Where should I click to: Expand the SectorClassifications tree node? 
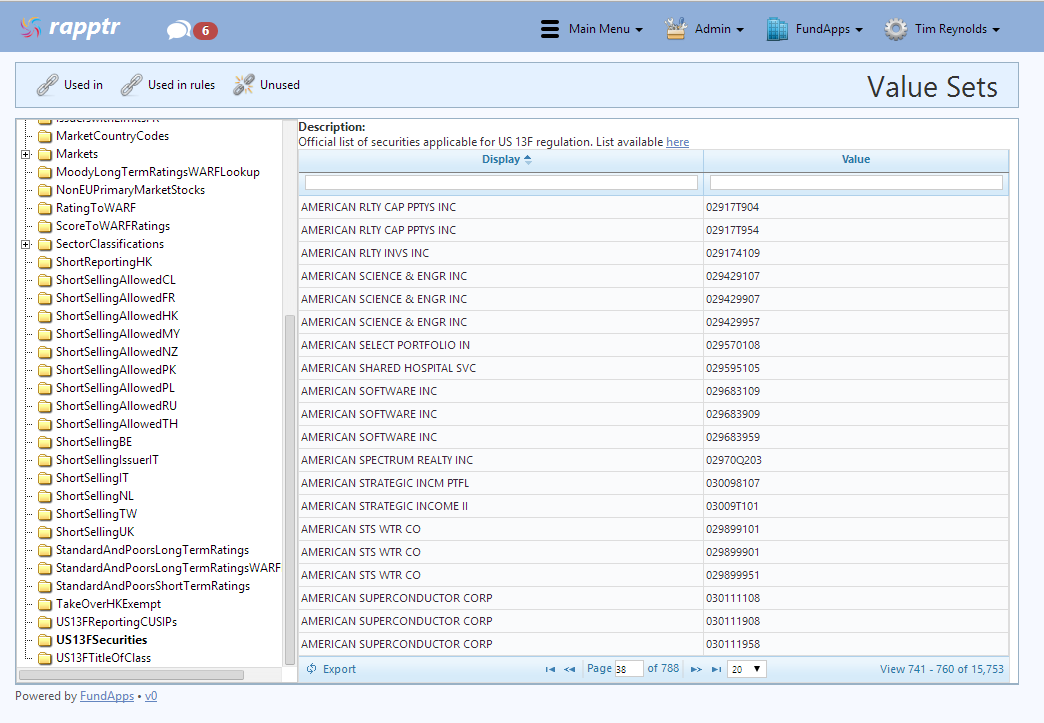coord(26,244)
